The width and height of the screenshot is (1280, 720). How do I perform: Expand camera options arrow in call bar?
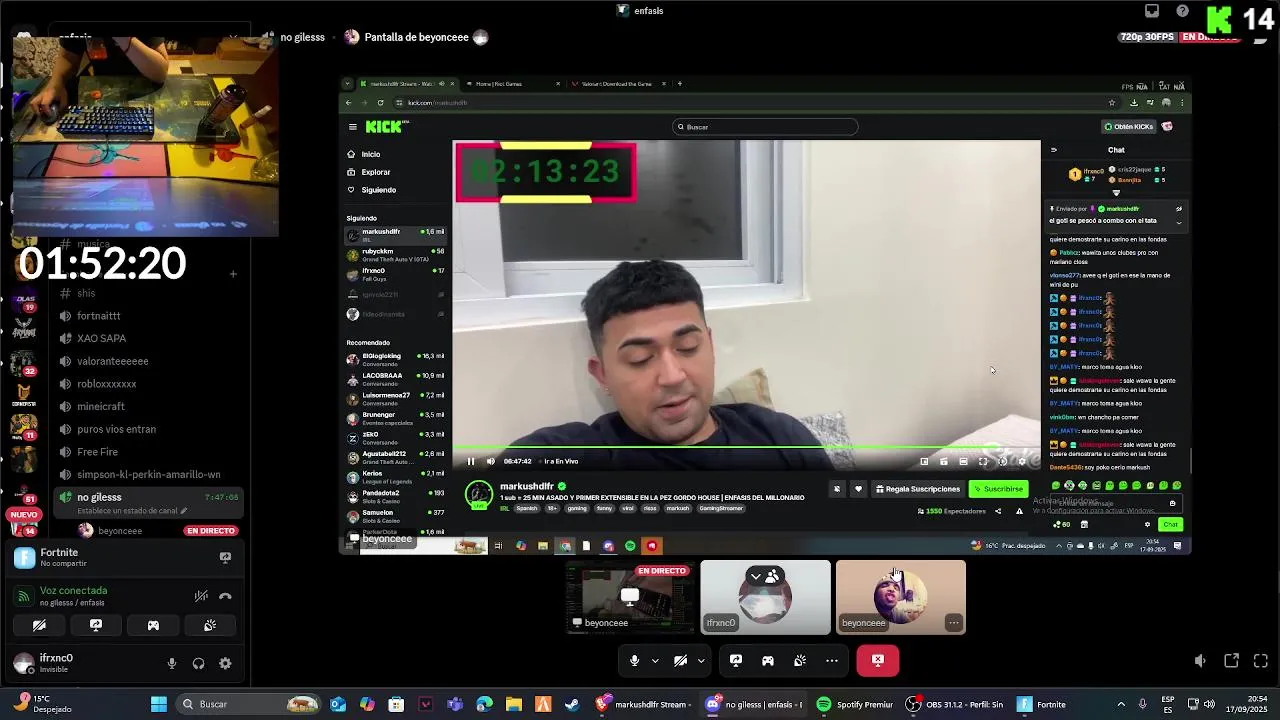click(x=701, y=660)
